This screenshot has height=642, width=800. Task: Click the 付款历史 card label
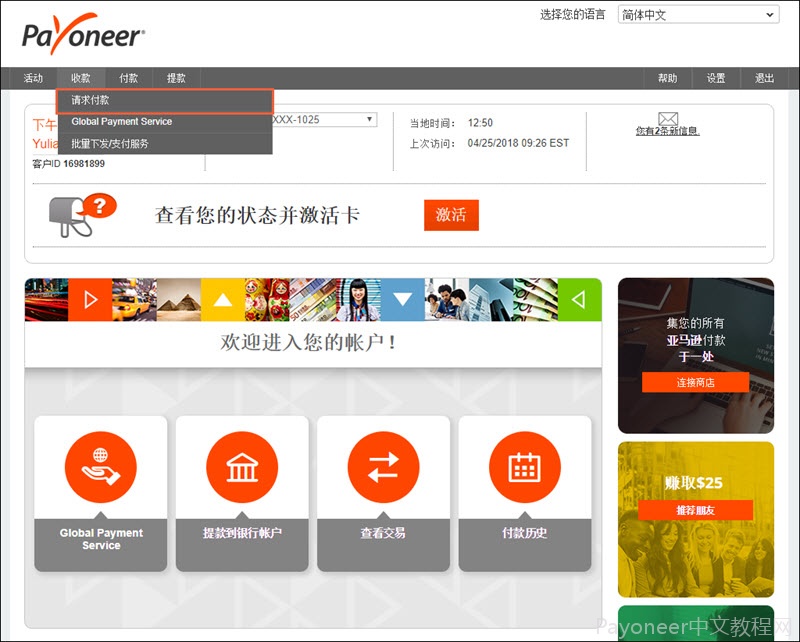tap(524, 533)
